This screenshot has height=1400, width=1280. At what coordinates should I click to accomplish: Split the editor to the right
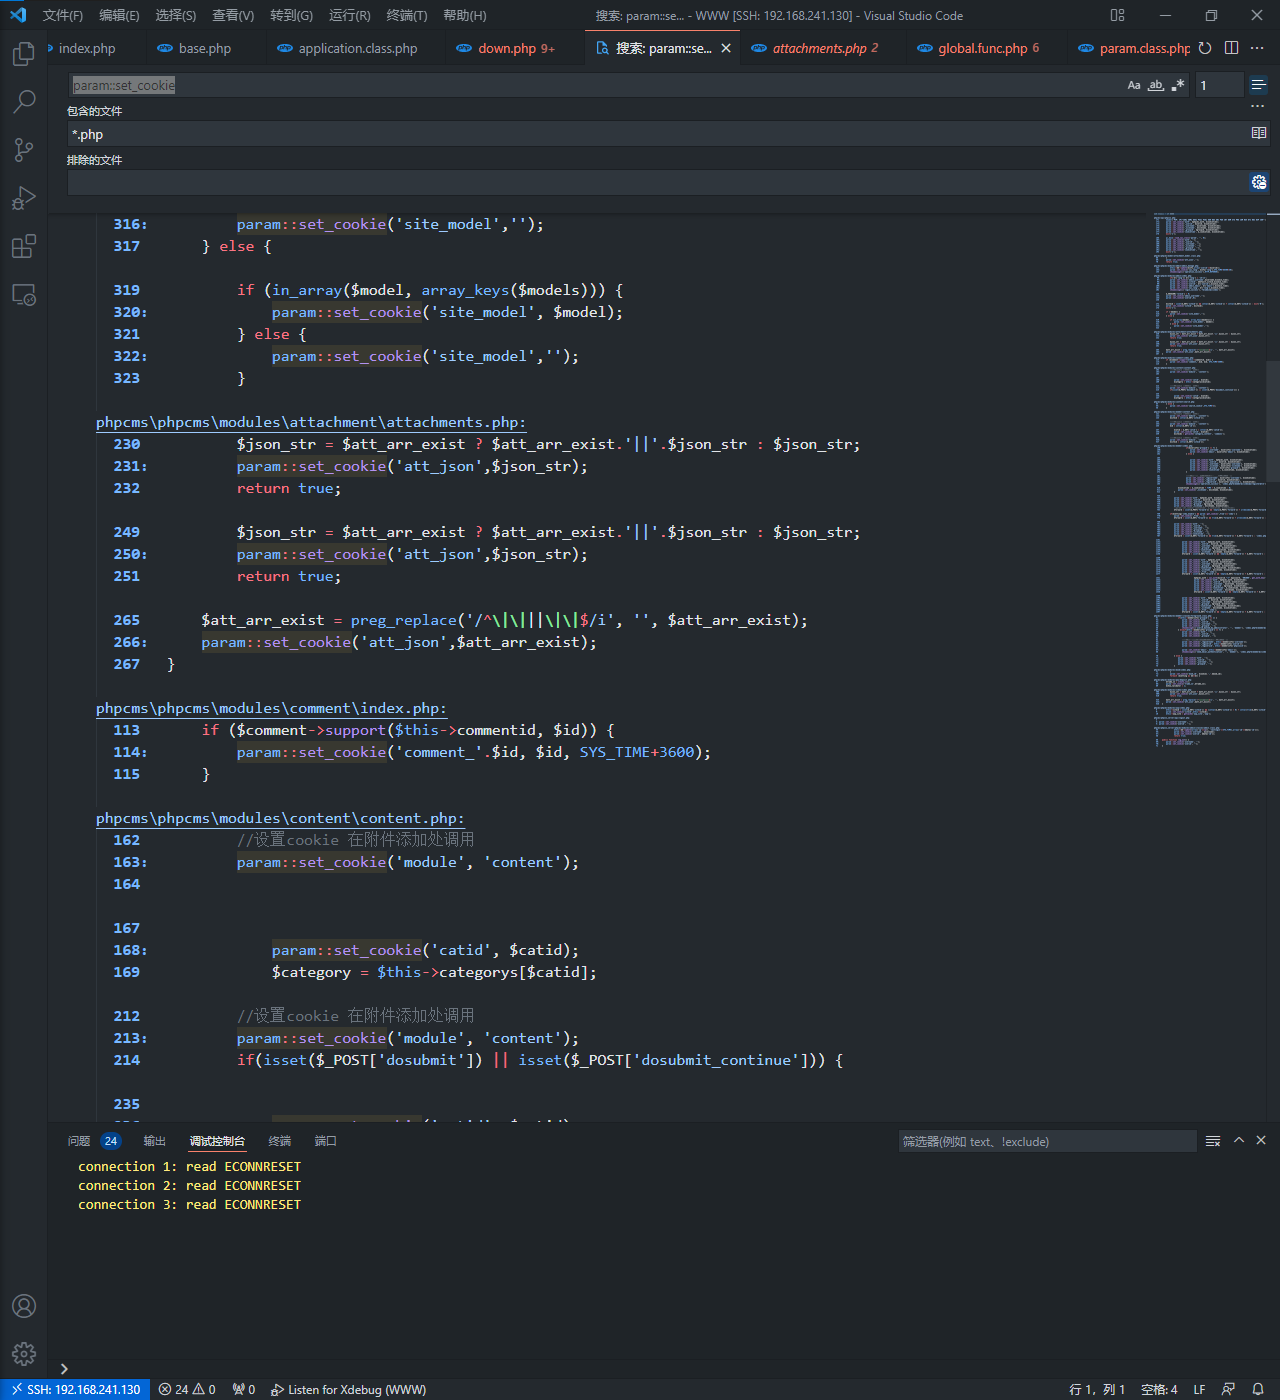tap(1231, 48)
